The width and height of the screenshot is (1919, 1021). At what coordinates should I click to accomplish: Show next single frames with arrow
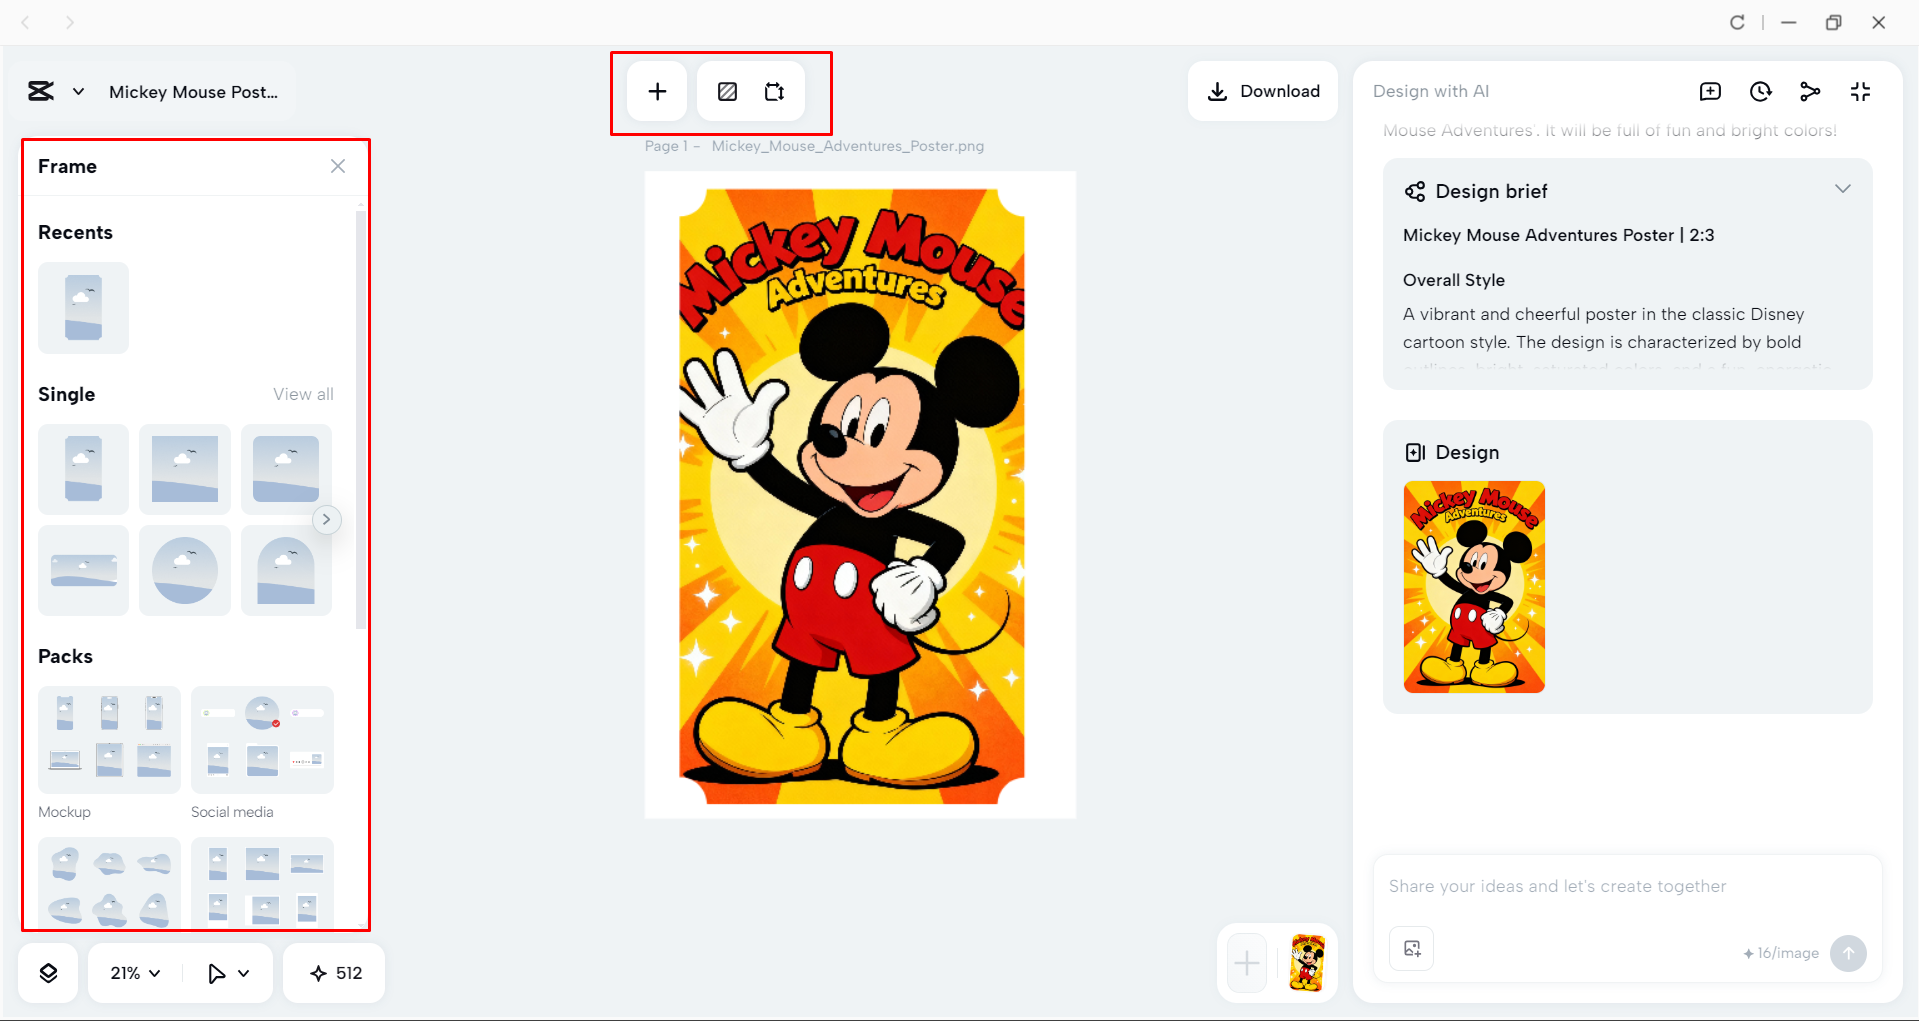click(x=326, y=519)
